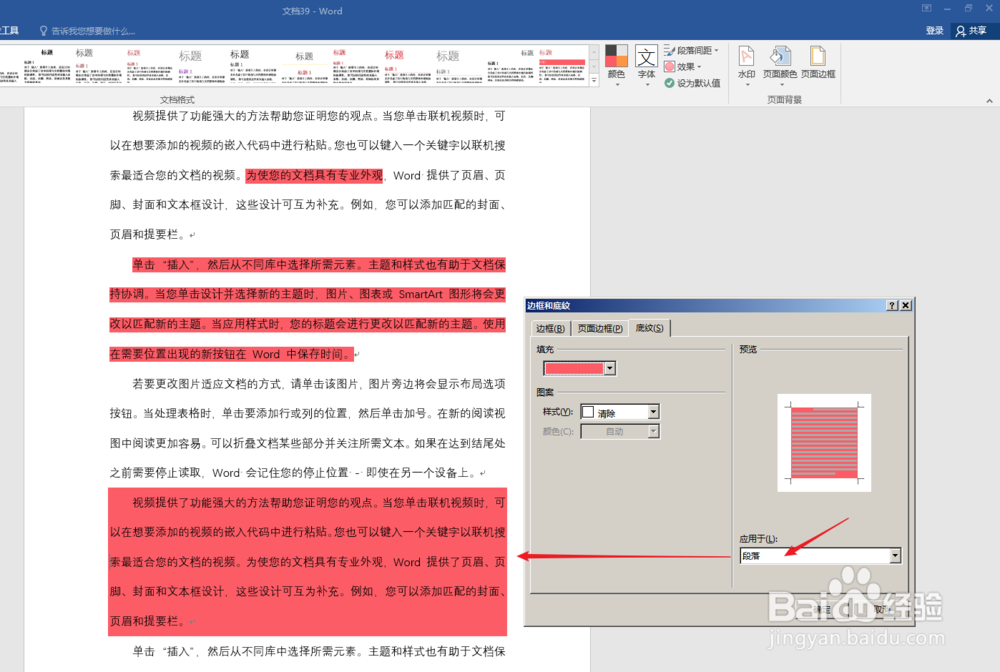Switch to the 页面边框(P) tab in dialog
Viewport: 1000px width, 672px height.
click(599, 328)
